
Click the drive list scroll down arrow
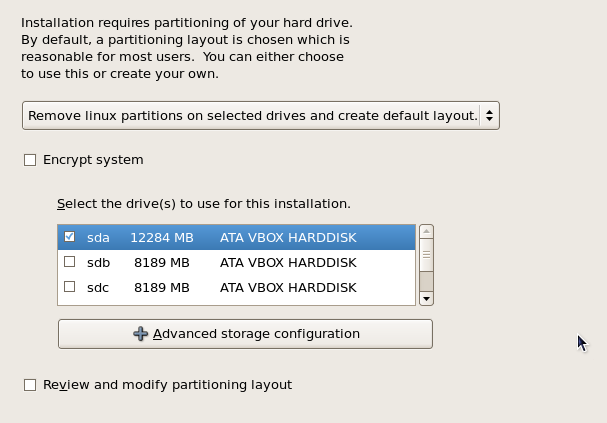[x=426, y=298]
